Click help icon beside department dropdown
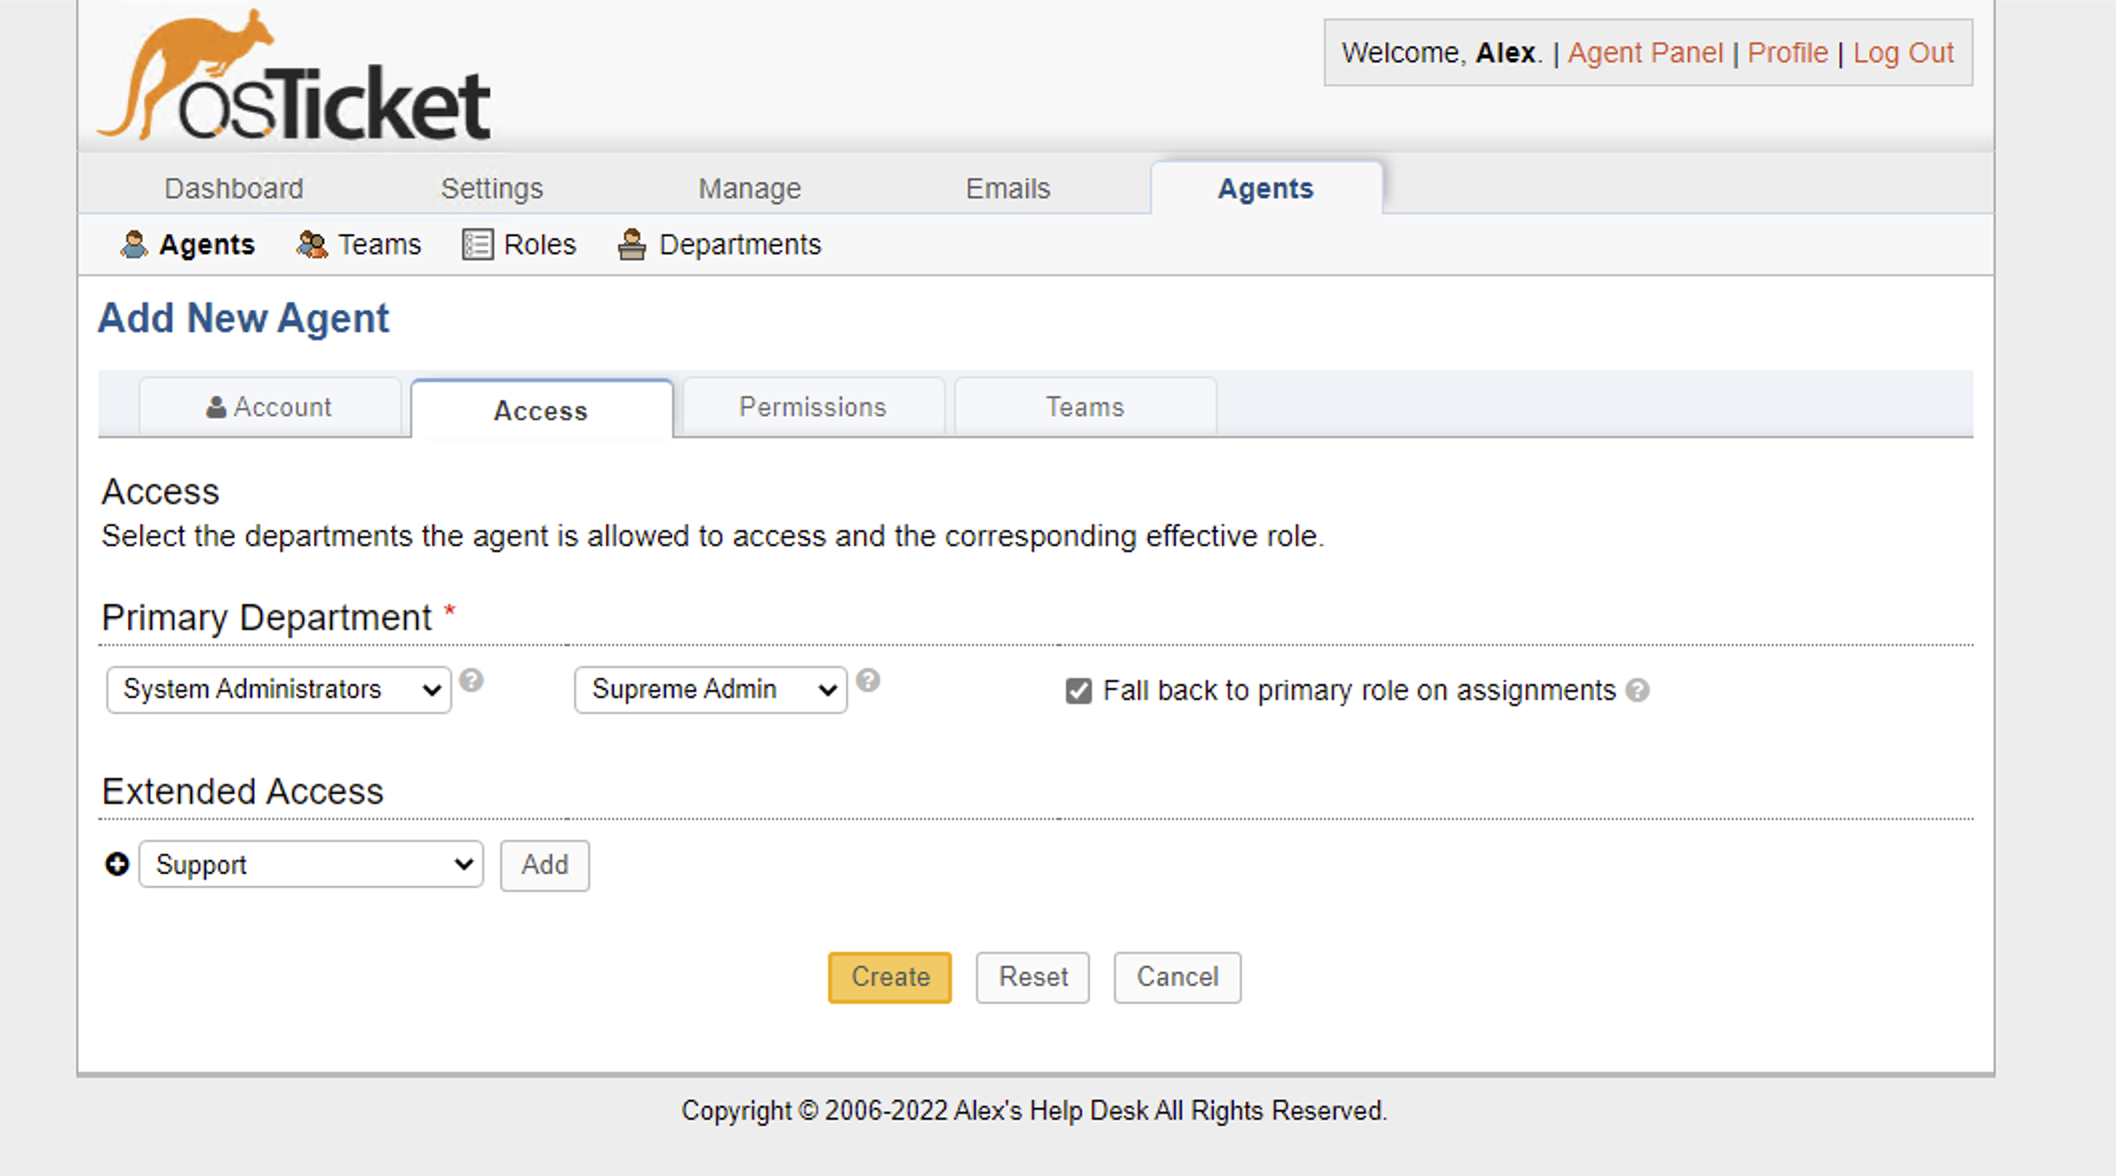Screen dimensions: 2116x1176 471,681
